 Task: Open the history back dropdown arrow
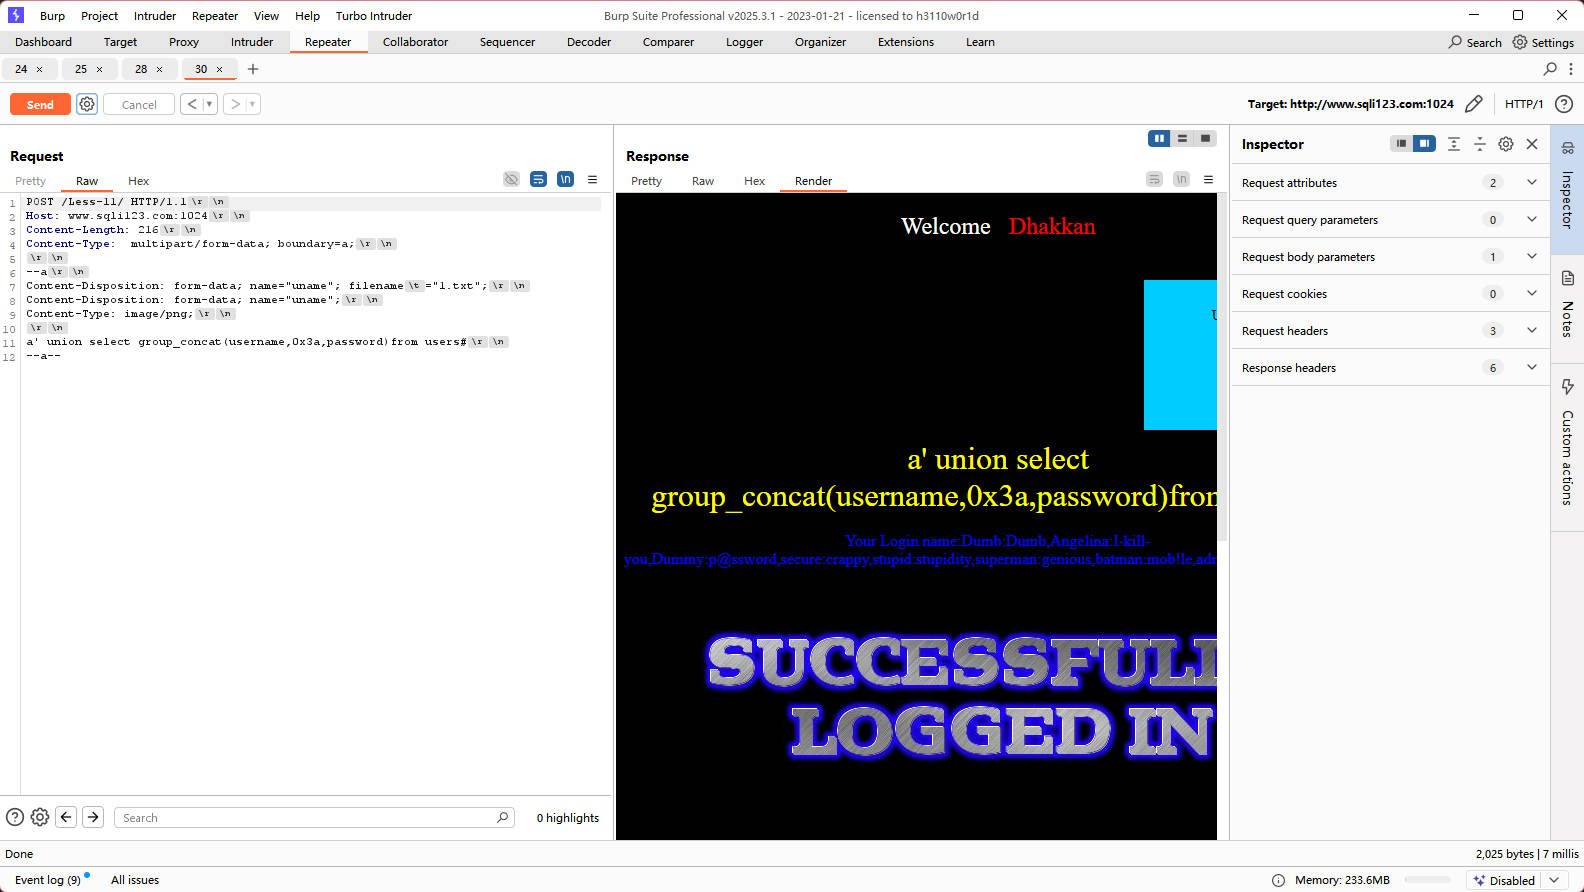coord(210,104)
